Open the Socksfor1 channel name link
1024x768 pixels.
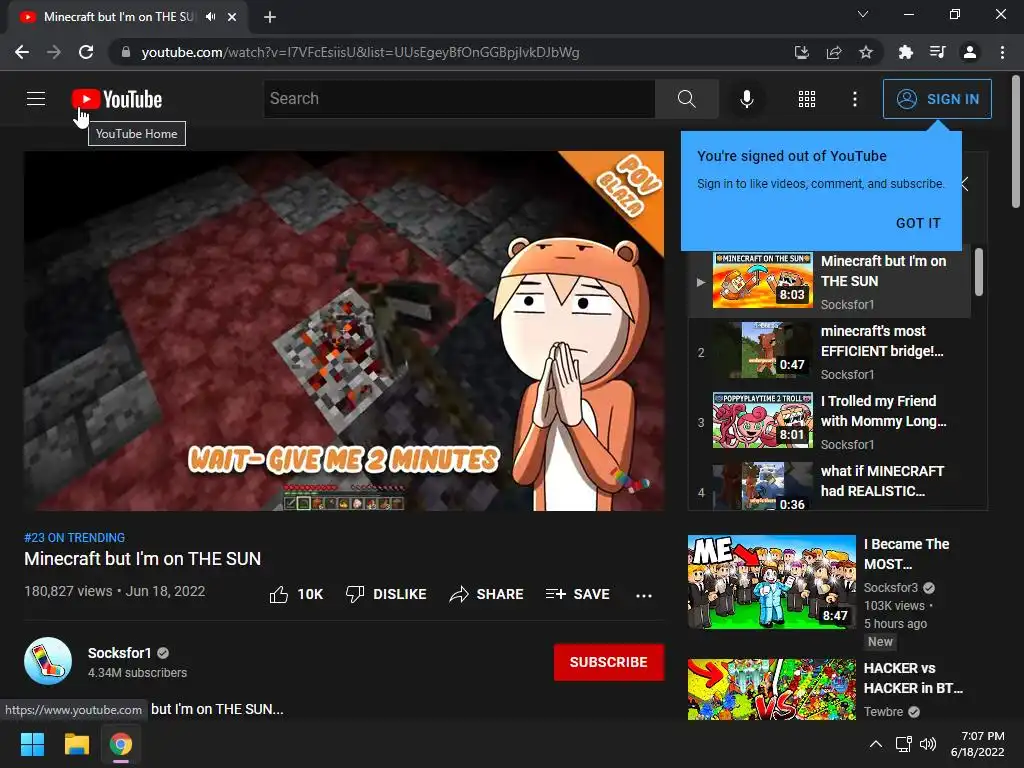coord(120,653)
